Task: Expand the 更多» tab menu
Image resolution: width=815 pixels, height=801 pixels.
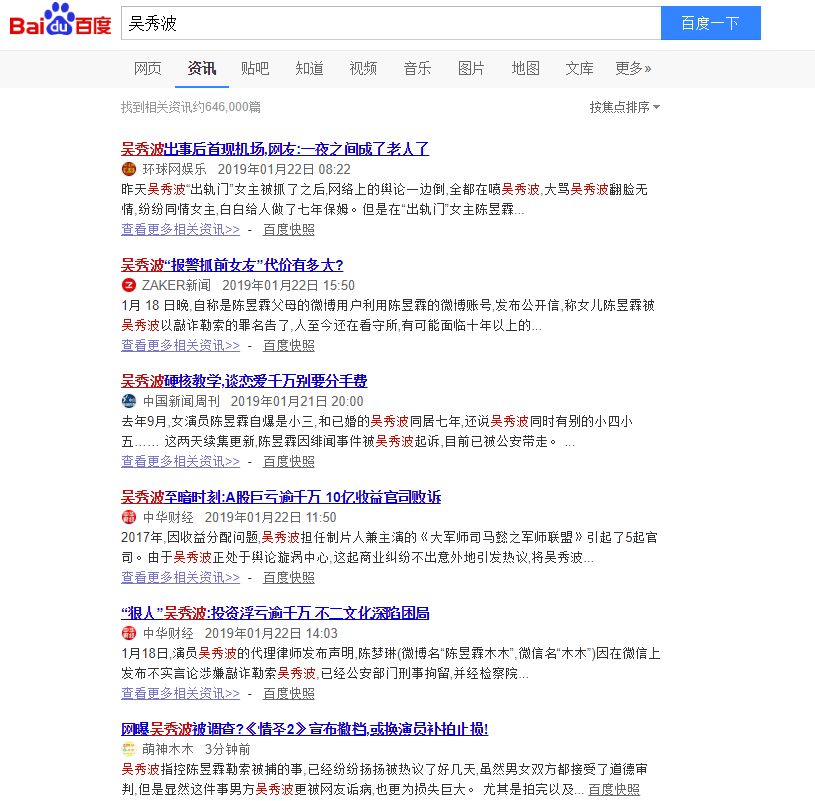Action: point(633,68)
